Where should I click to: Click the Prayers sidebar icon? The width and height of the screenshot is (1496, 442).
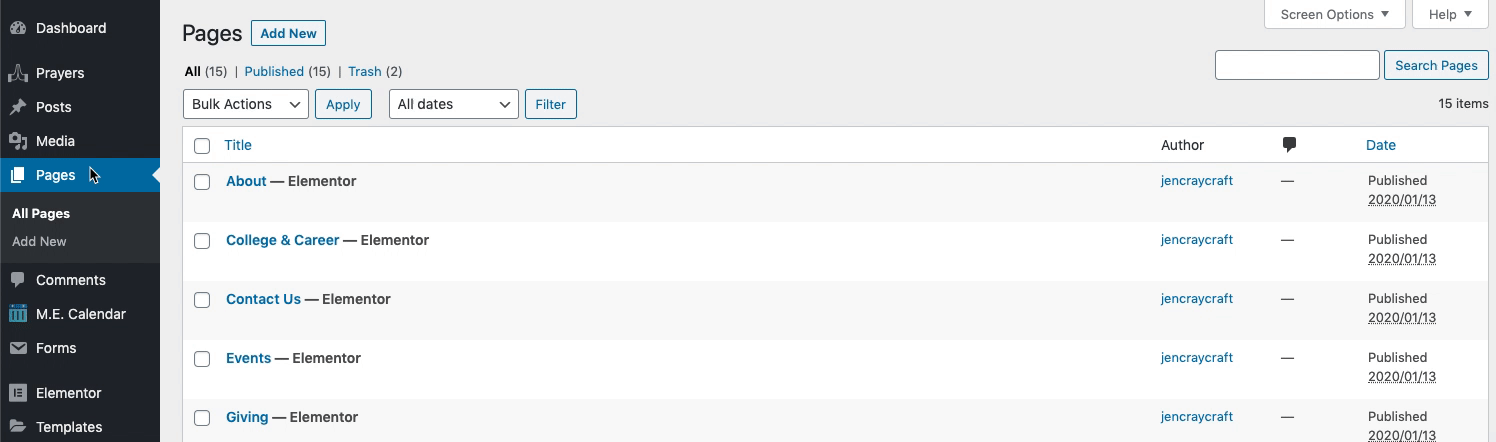tap(17, 73)
